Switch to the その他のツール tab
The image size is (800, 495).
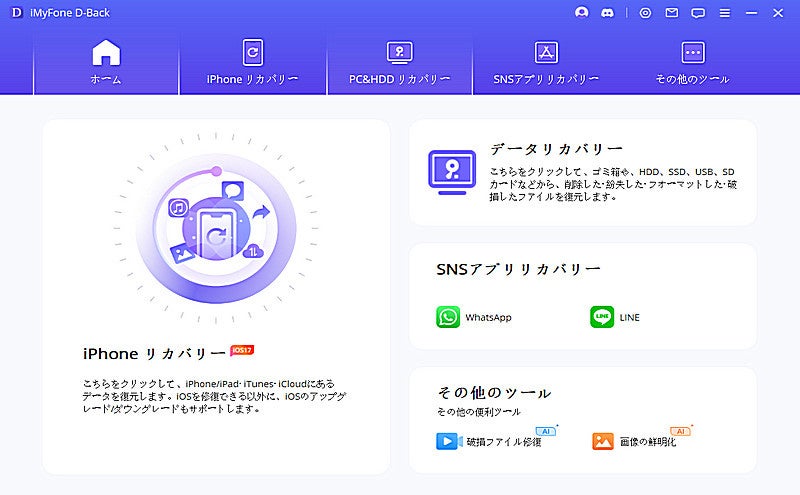(692, 63)
